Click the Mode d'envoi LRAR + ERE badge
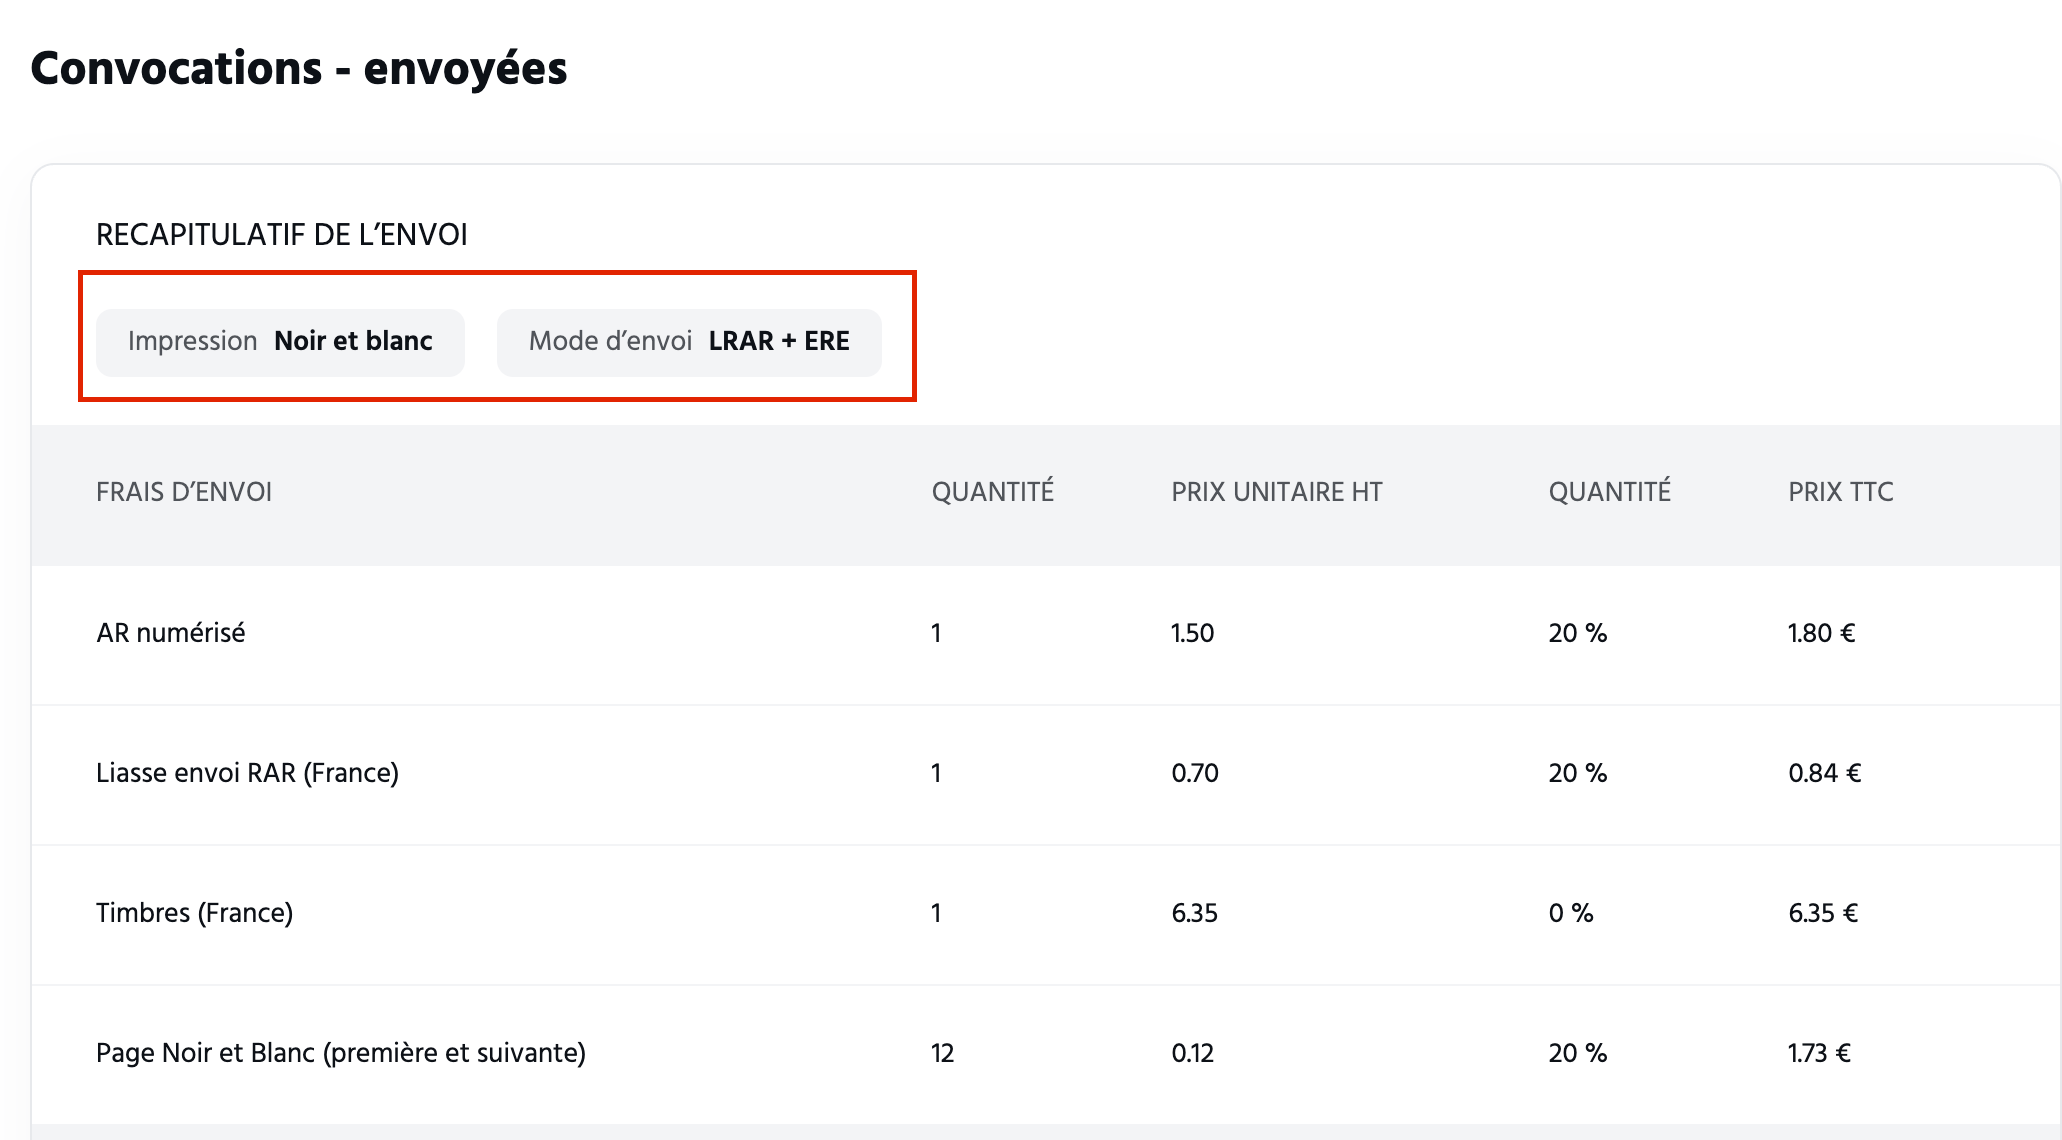This screenshot has width=2062, height=1140. point(689,342)
